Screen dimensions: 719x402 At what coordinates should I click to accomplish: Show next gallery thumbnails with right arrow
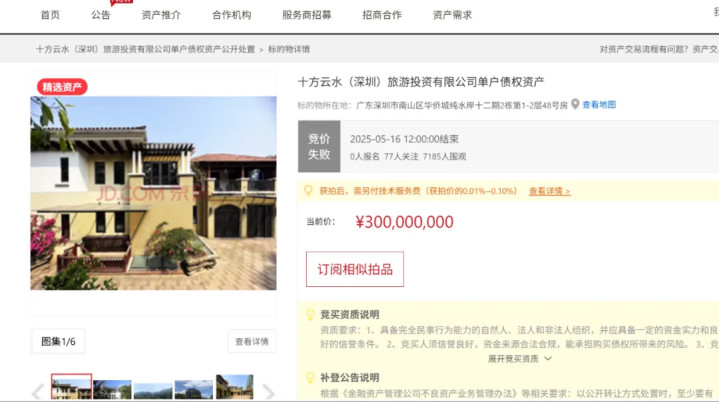coord(268,391)
